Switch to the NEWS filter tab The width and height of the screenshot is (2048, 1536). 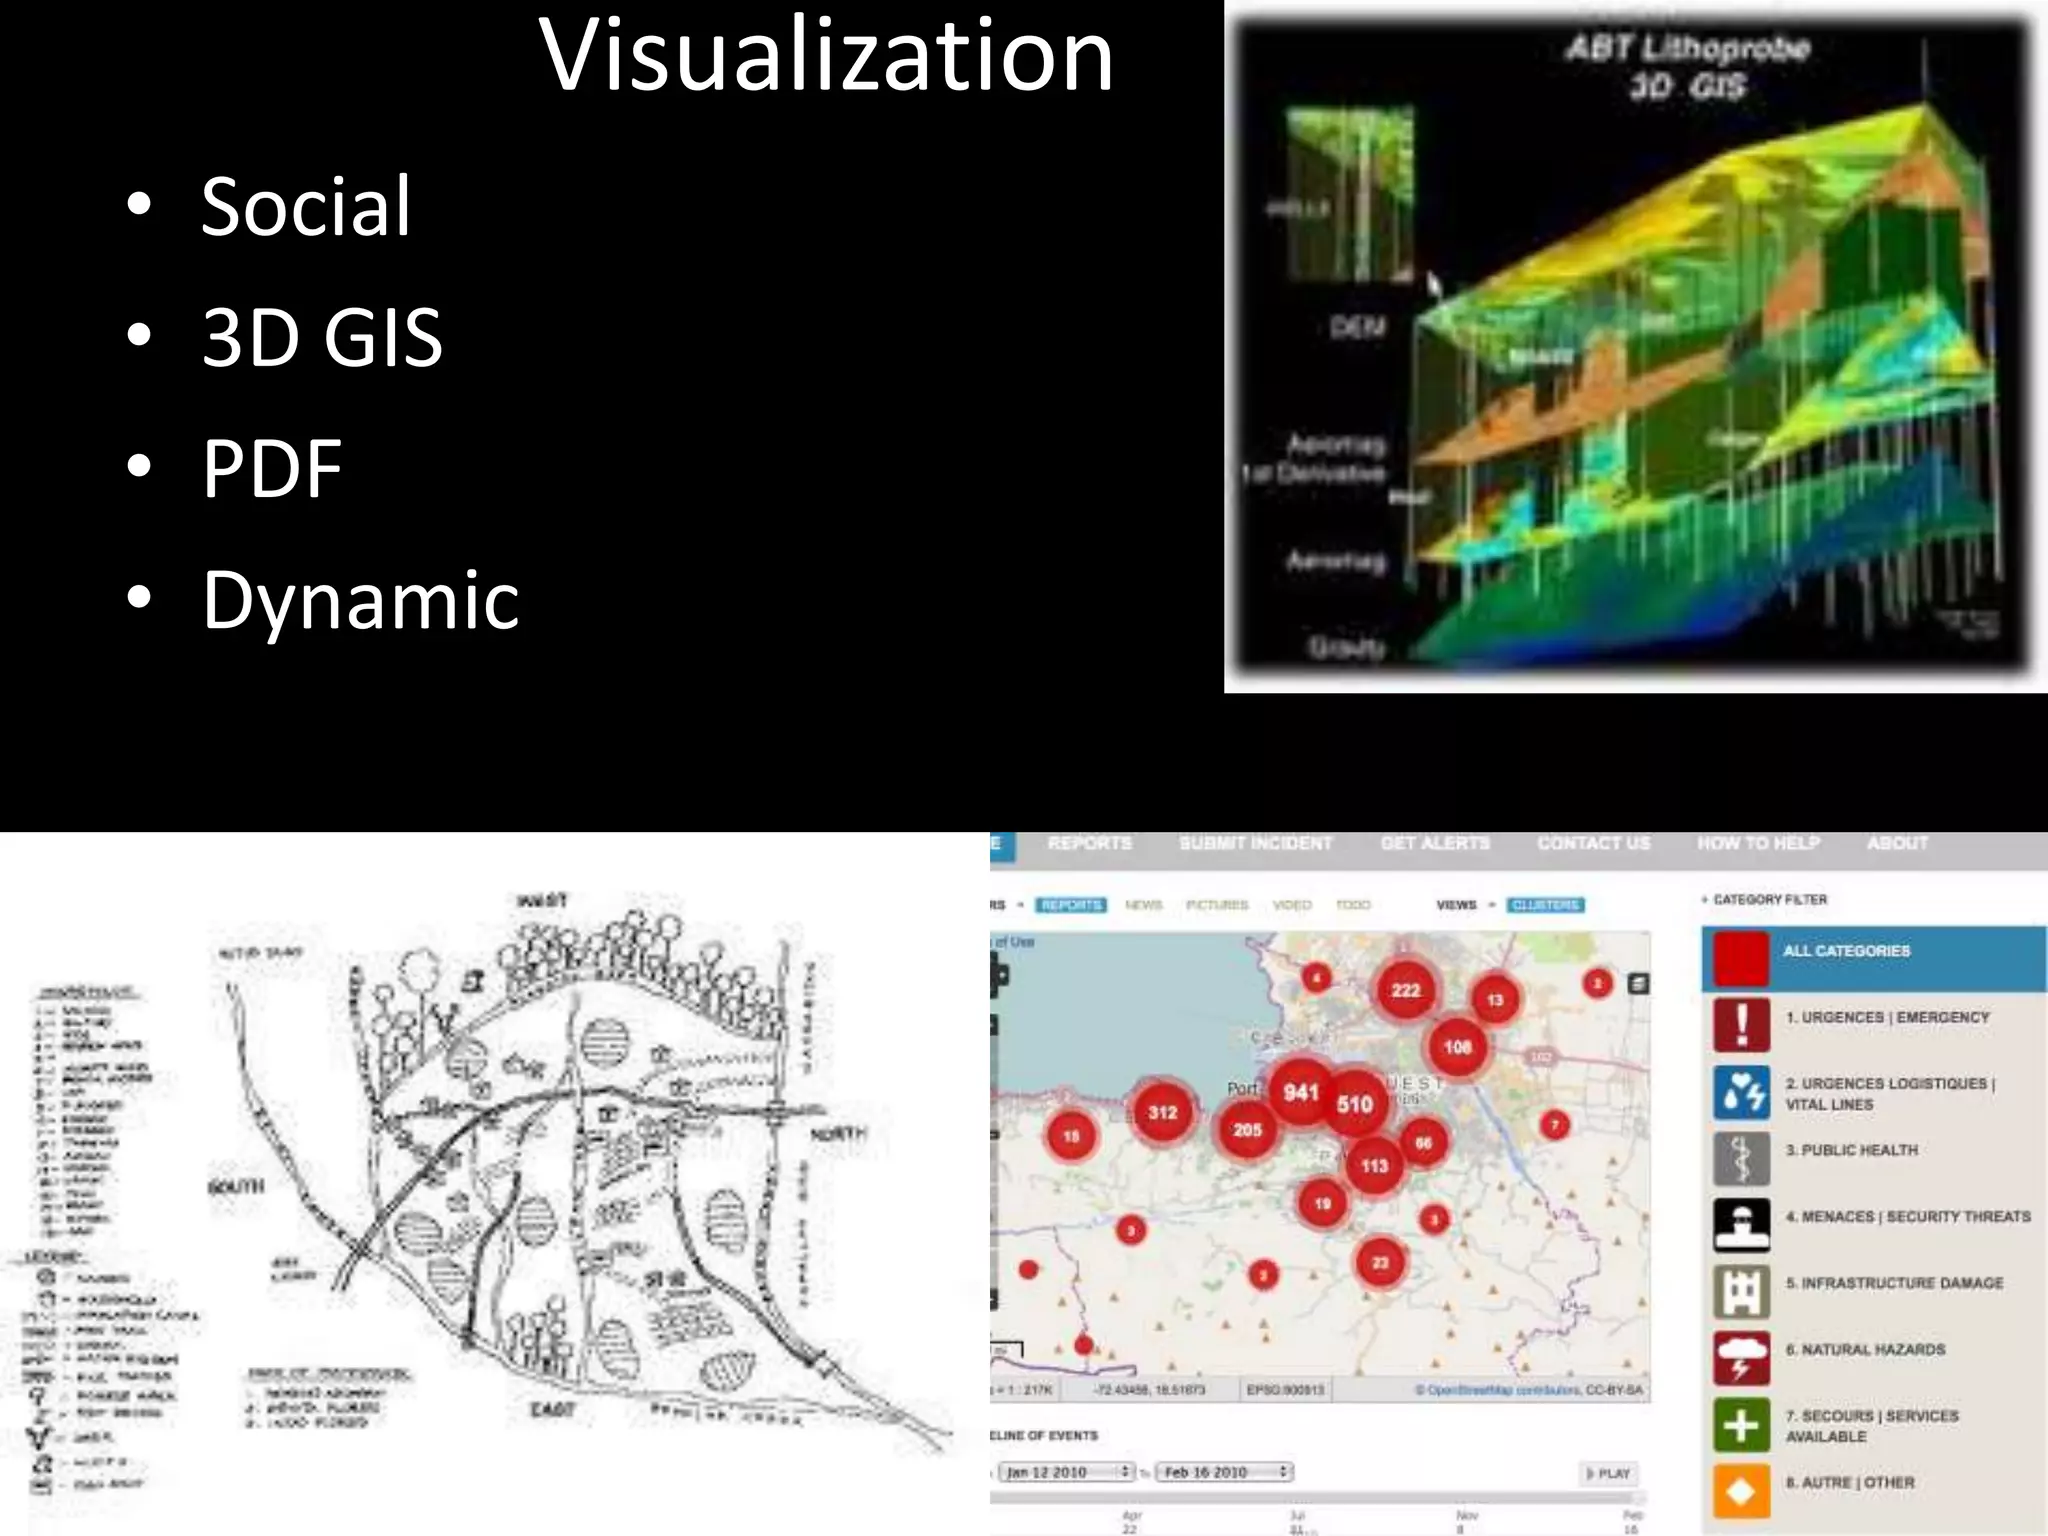[1144, 905]
